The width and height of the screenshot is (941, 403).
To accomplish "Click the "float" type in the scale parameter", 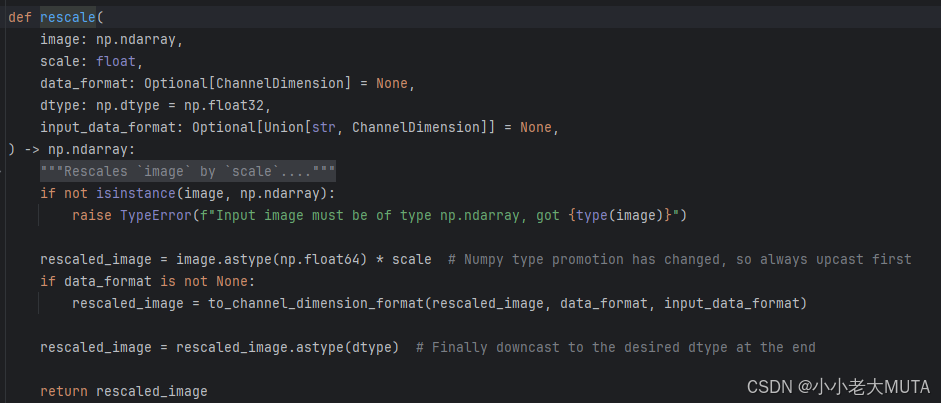I will (x=116, y=61).
